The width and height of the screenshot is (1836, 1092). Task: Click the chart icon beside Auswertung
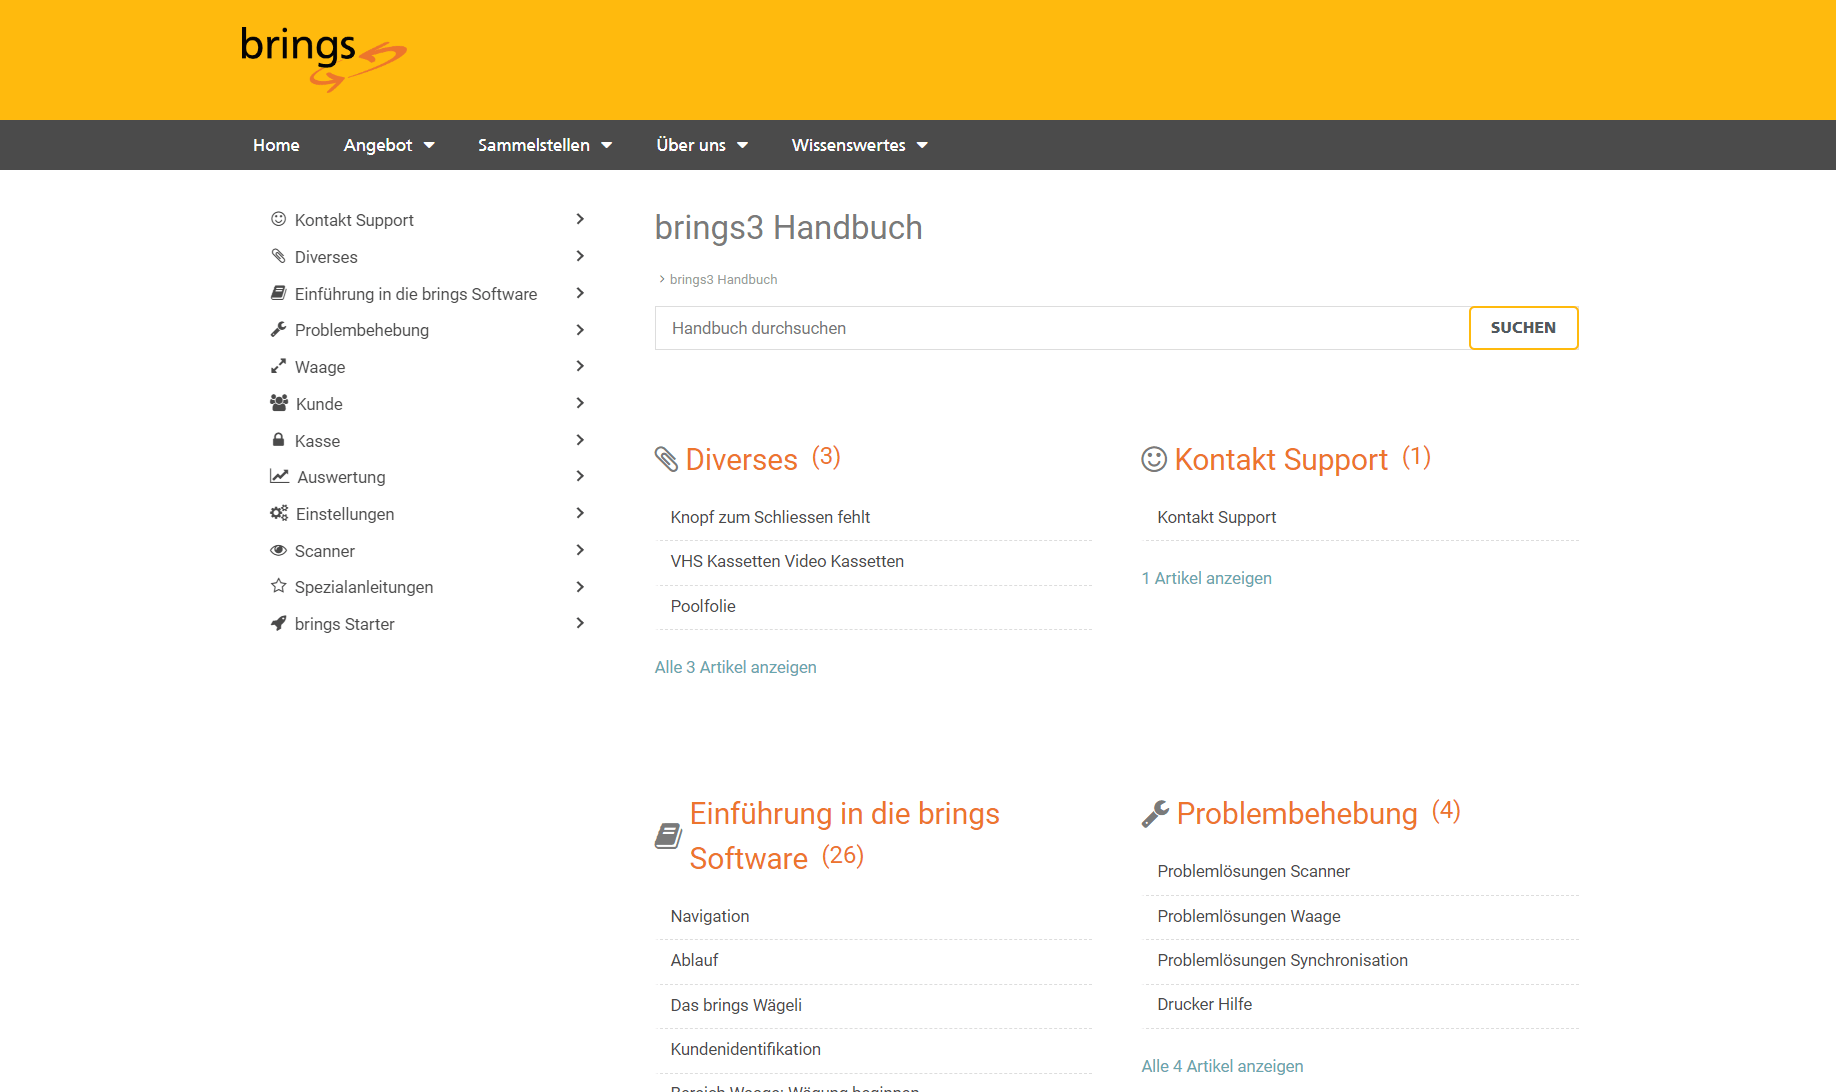[x=279, y=476]
